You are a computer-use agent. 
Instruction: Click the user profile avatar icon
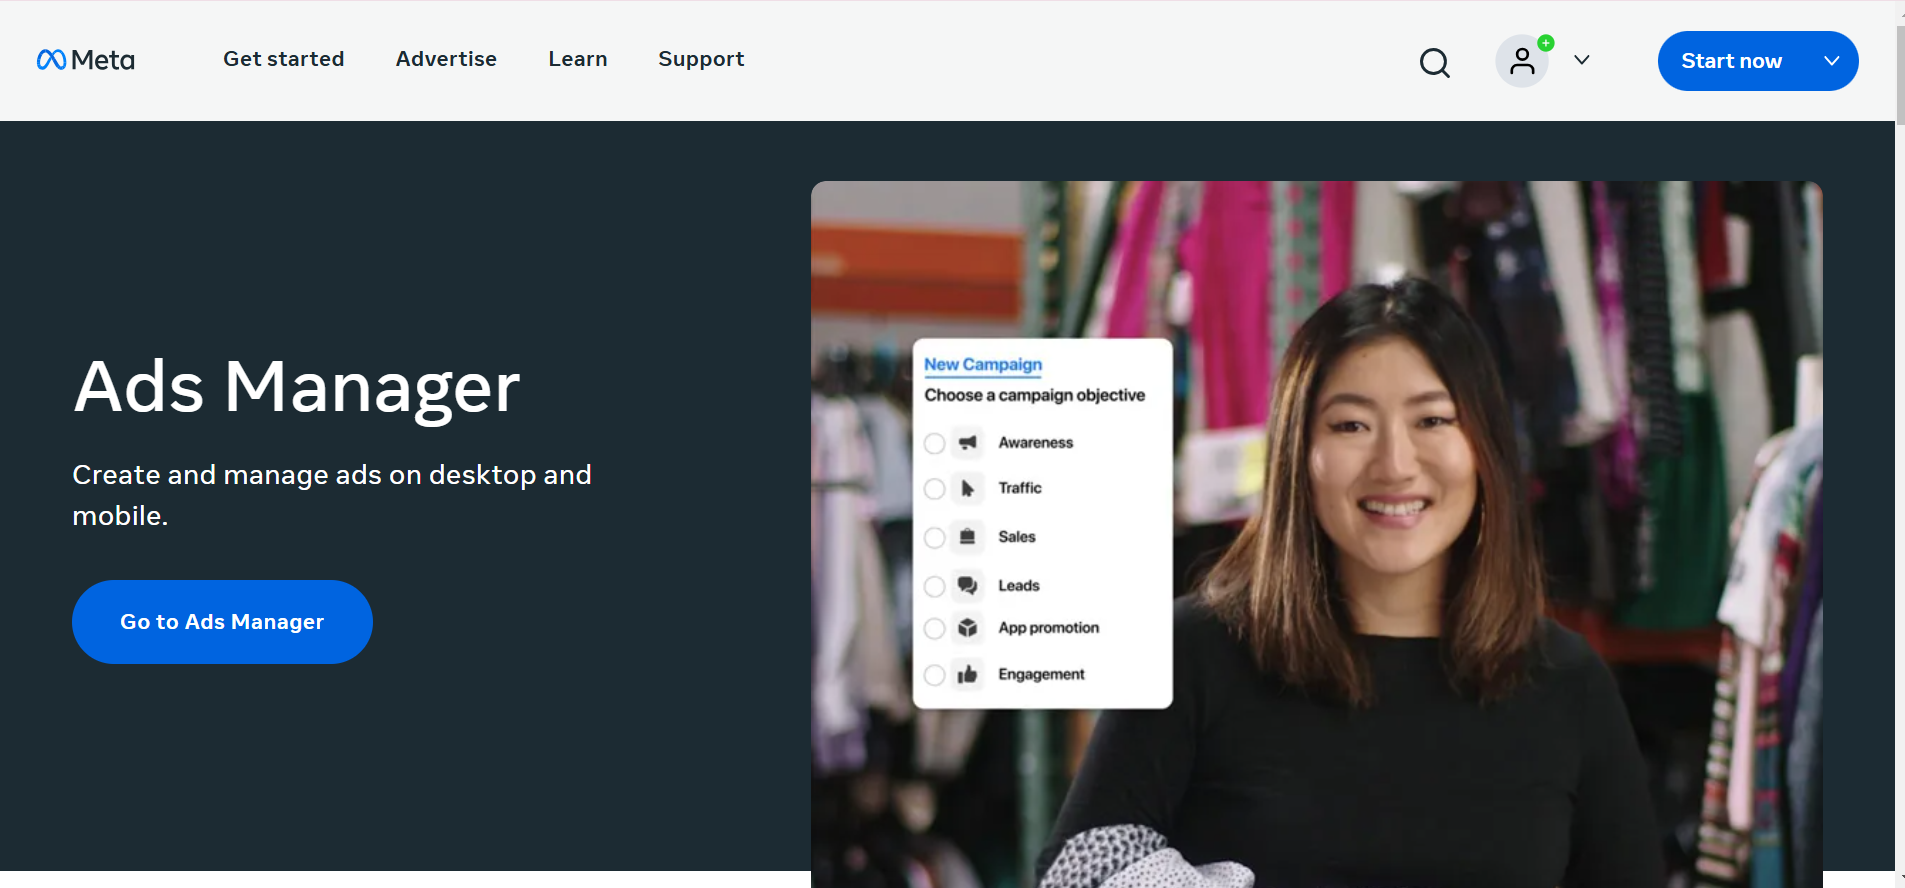click(1522, 61)
